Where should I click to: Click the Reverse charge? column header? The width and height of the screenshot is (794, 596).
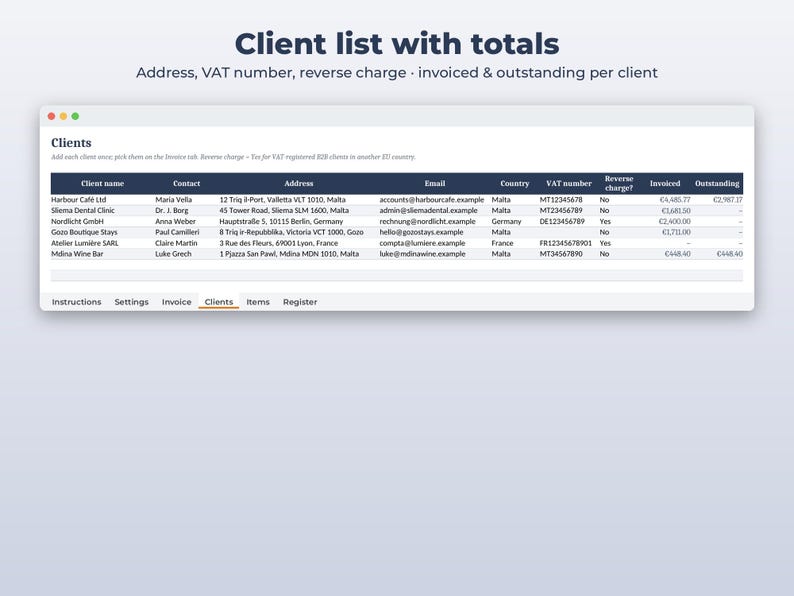pos(619,183)
